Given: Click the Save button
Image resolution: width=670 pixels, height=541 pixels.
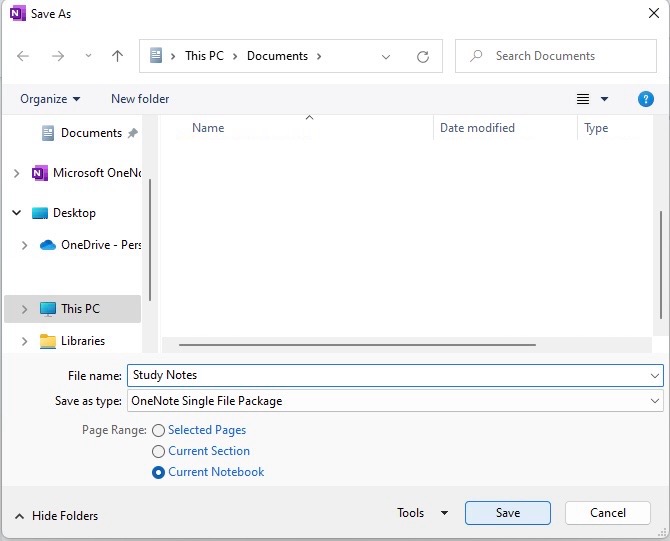Looking at the screenshot, I should tap(508, 513).
